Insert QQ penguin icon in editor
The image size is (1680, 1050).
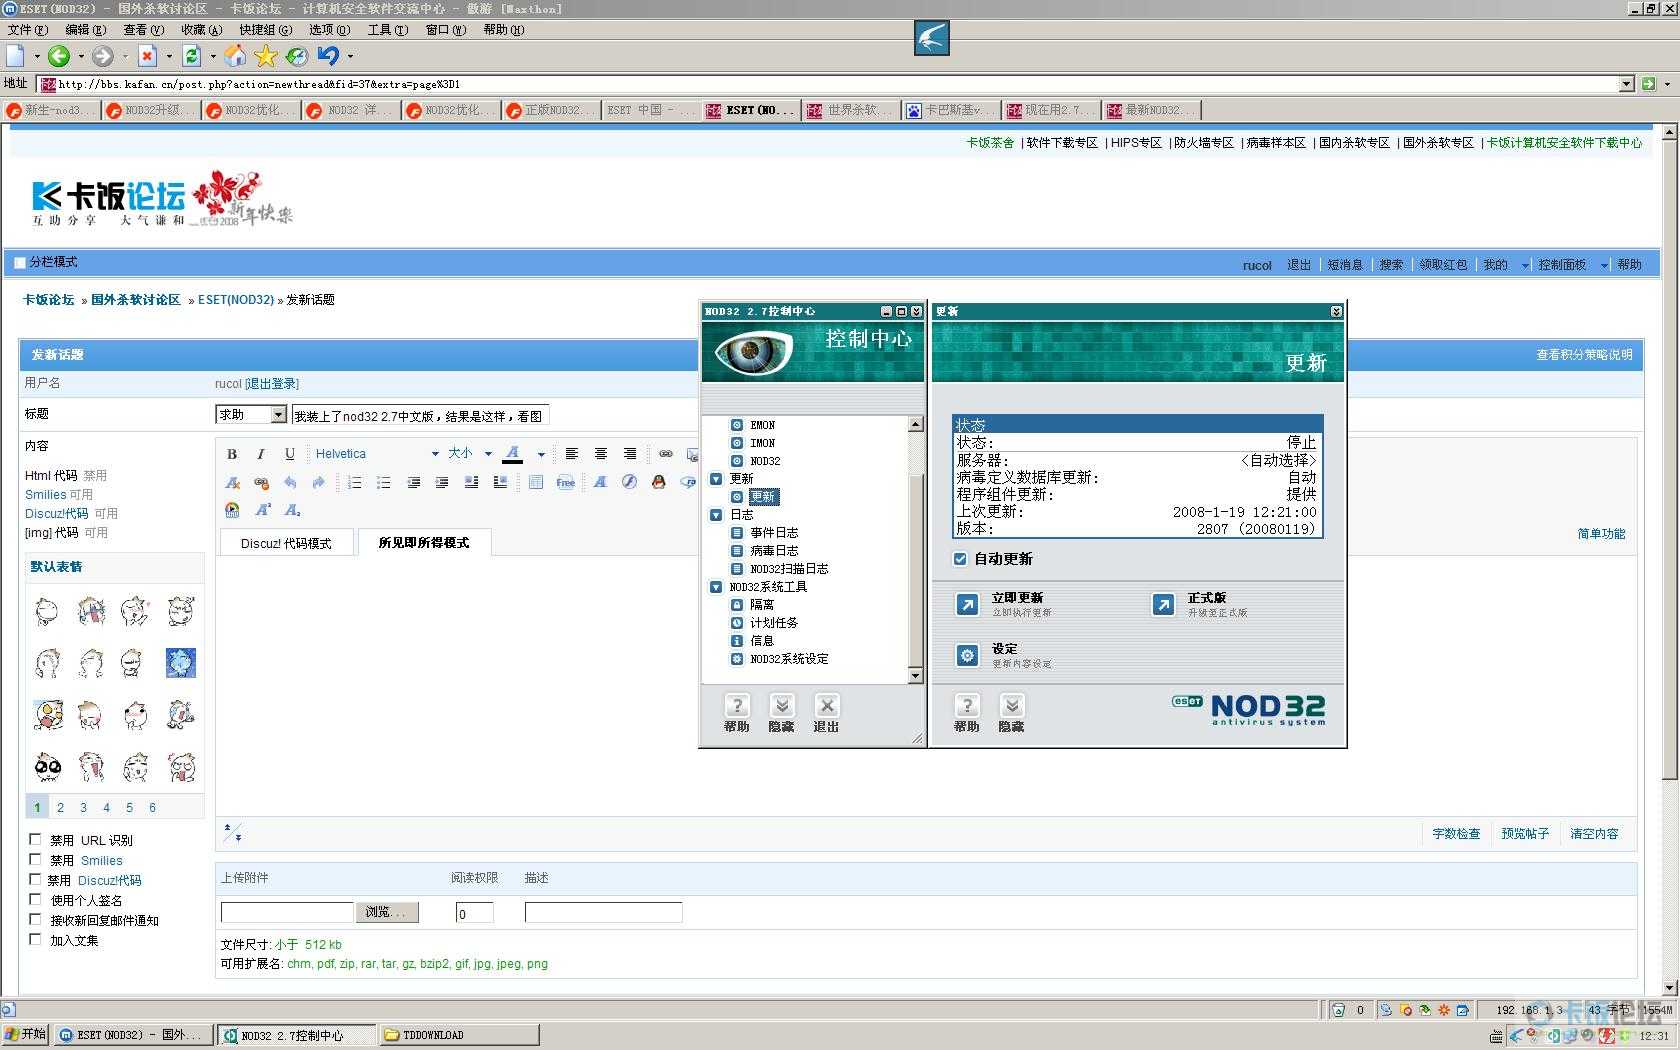[x=658, y=482]
